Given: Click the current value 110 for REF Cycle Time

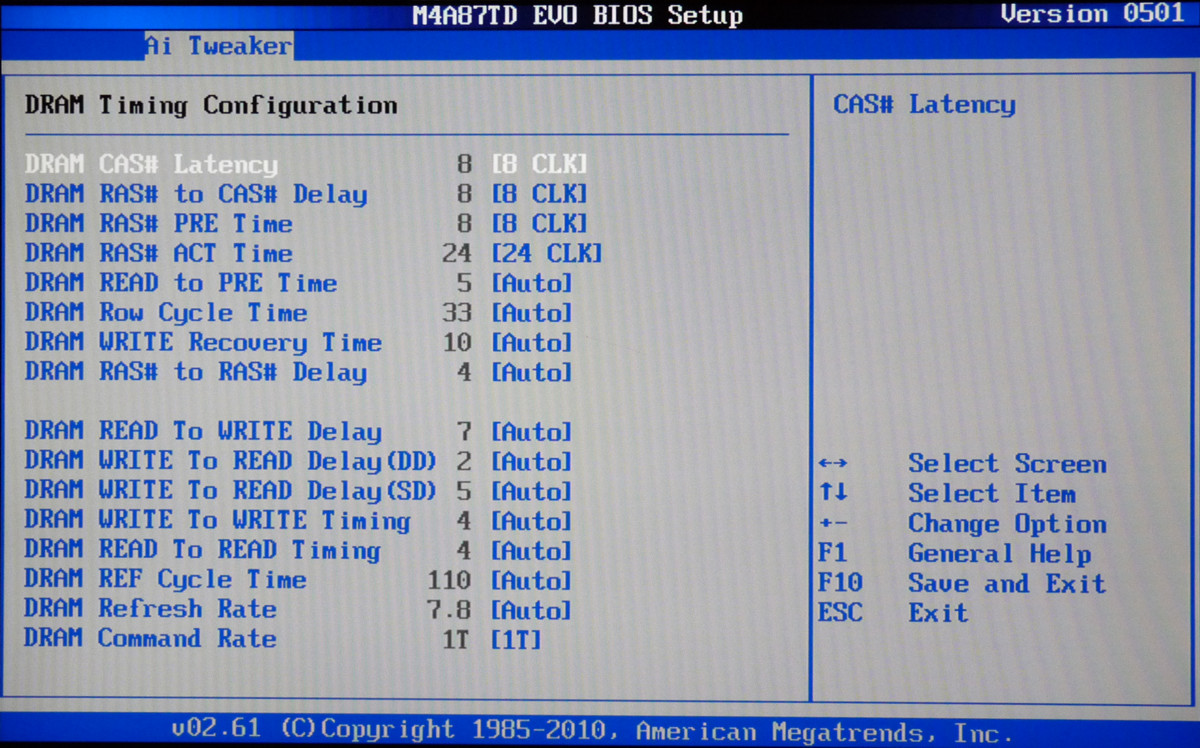Looking at the screenshot, I should click(449, 580).
